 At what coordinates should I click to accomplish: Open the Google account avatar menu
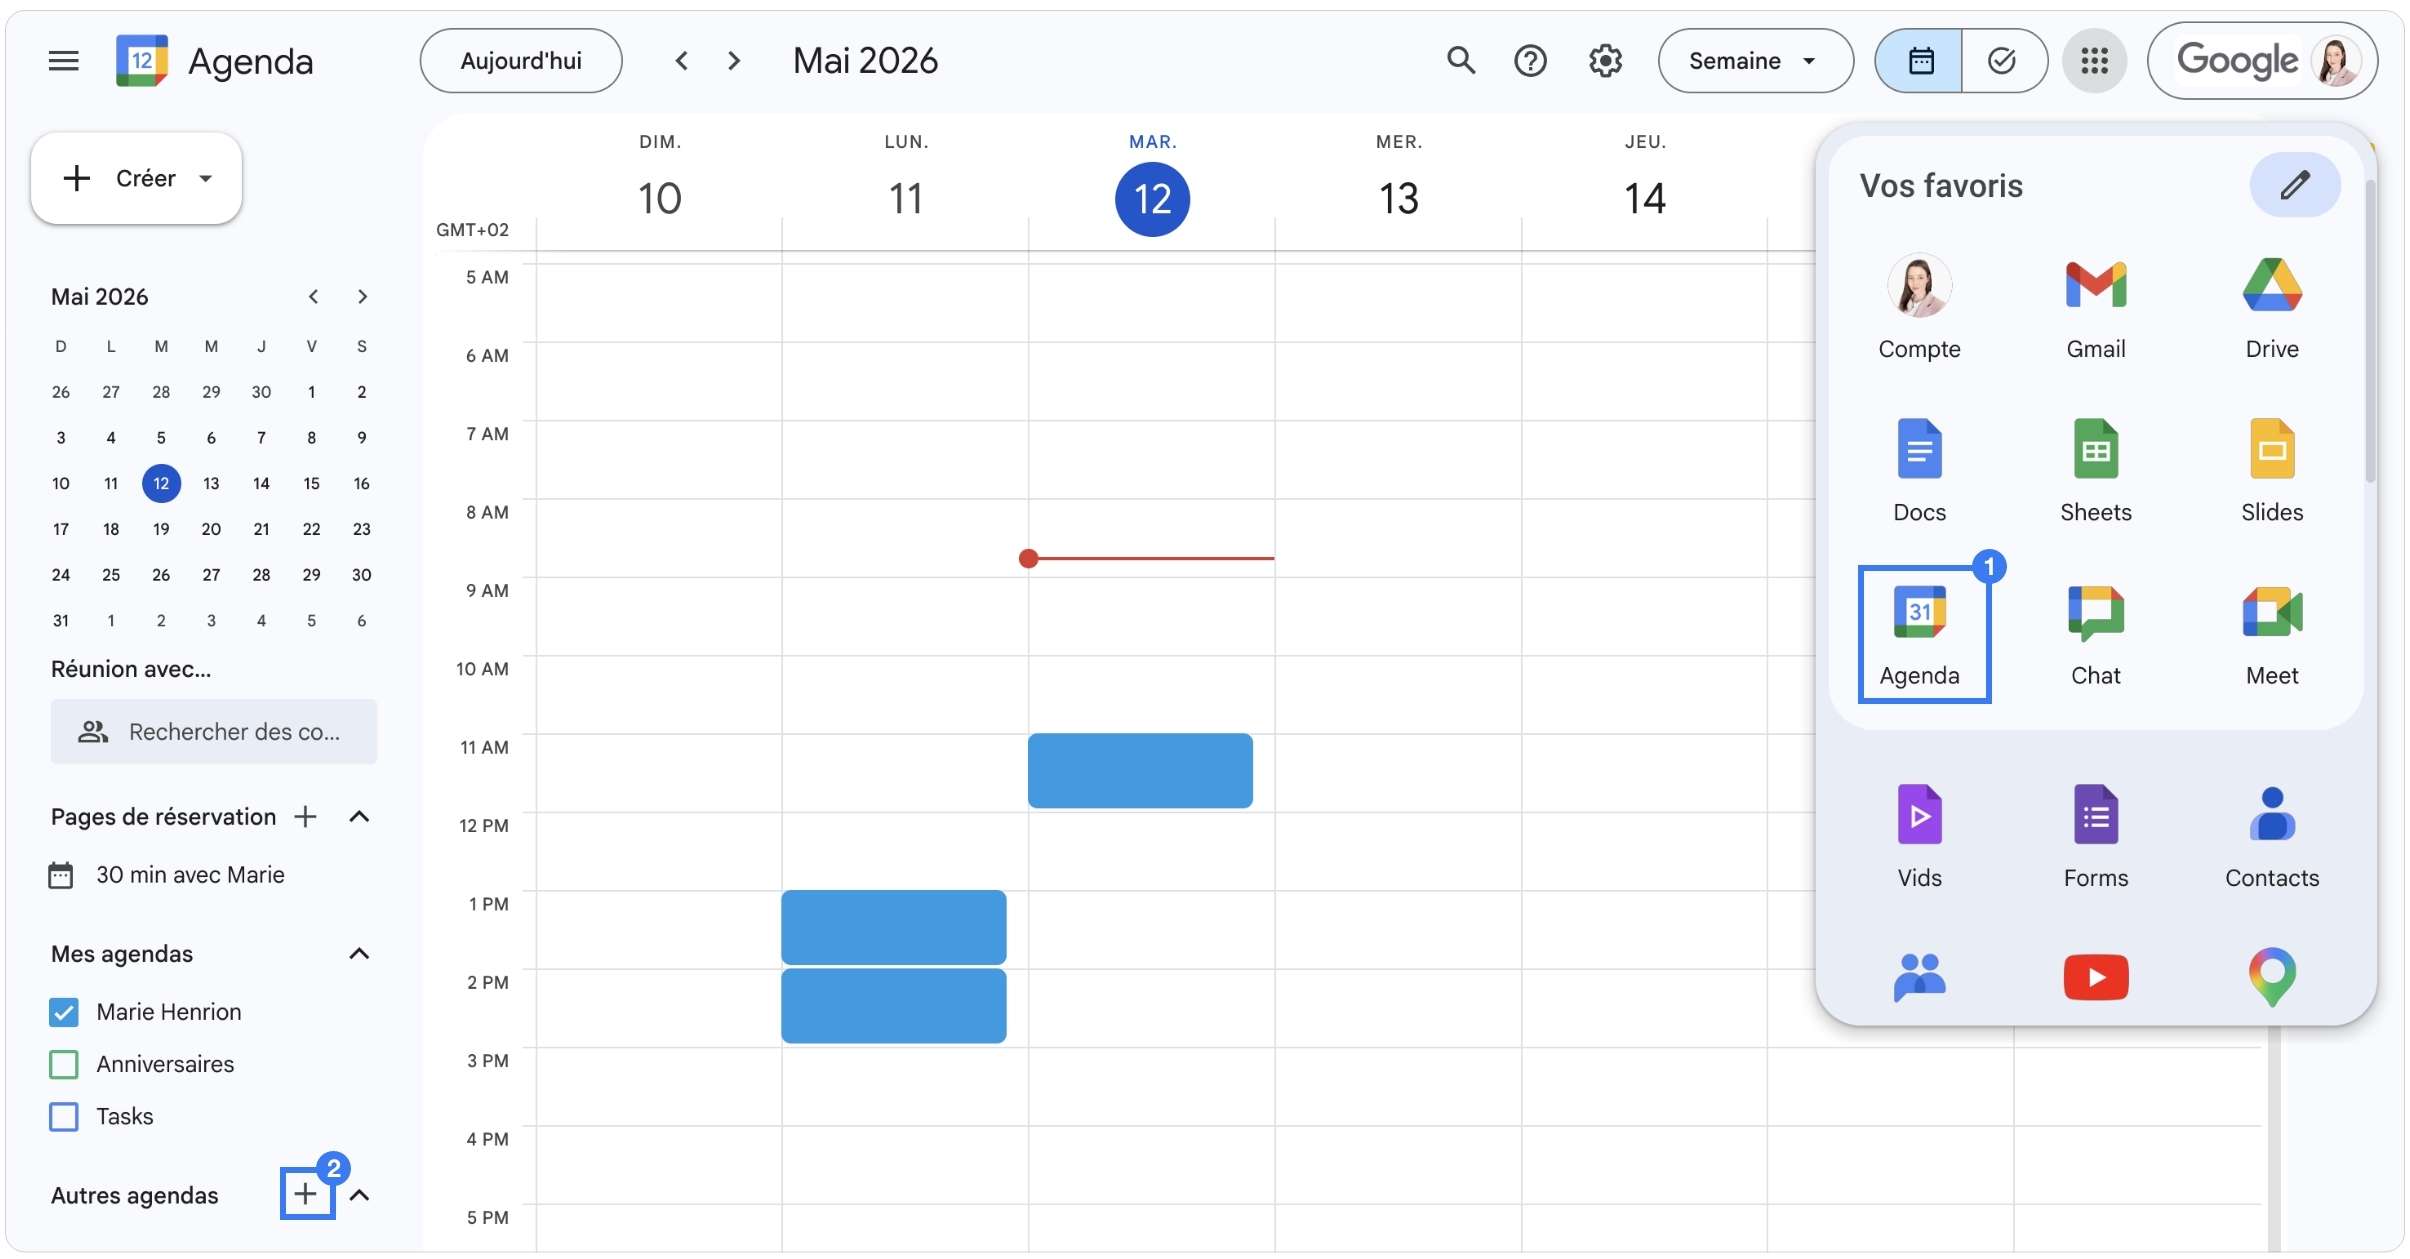[x=2336, y=61]
